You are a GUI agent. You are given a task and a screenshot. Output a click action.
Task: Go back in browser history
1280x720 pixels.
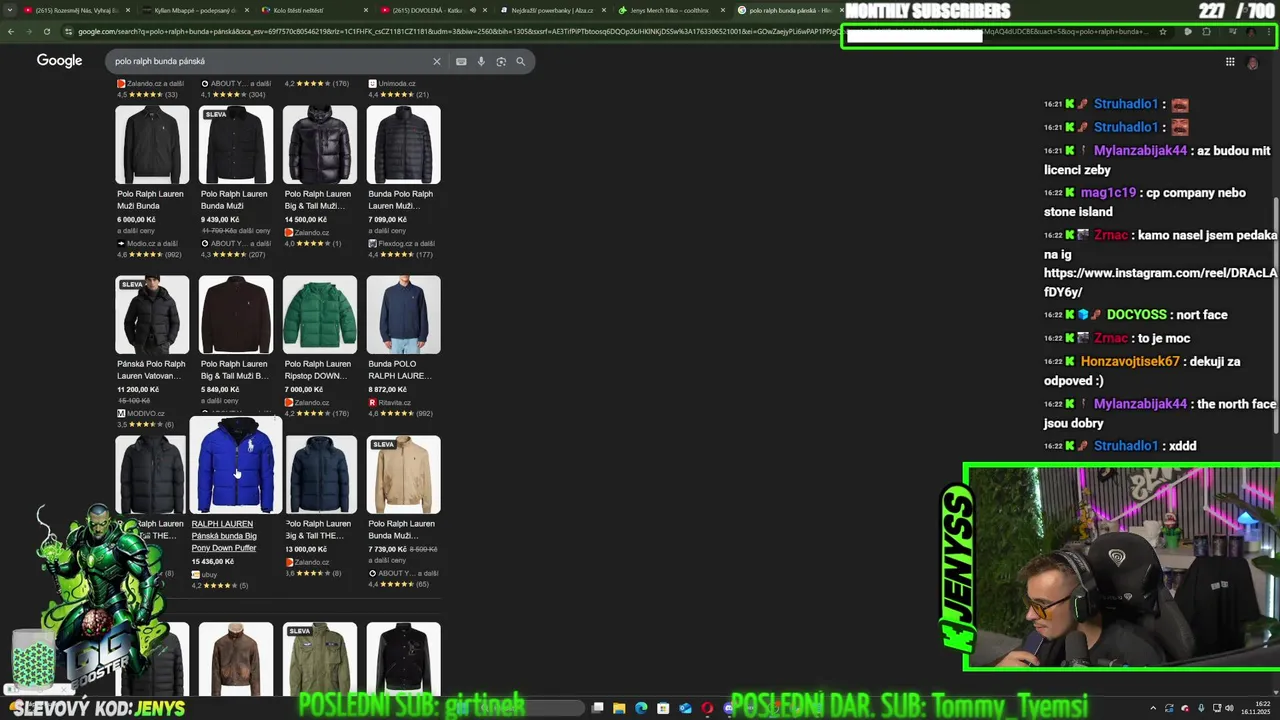pos(10,31)
